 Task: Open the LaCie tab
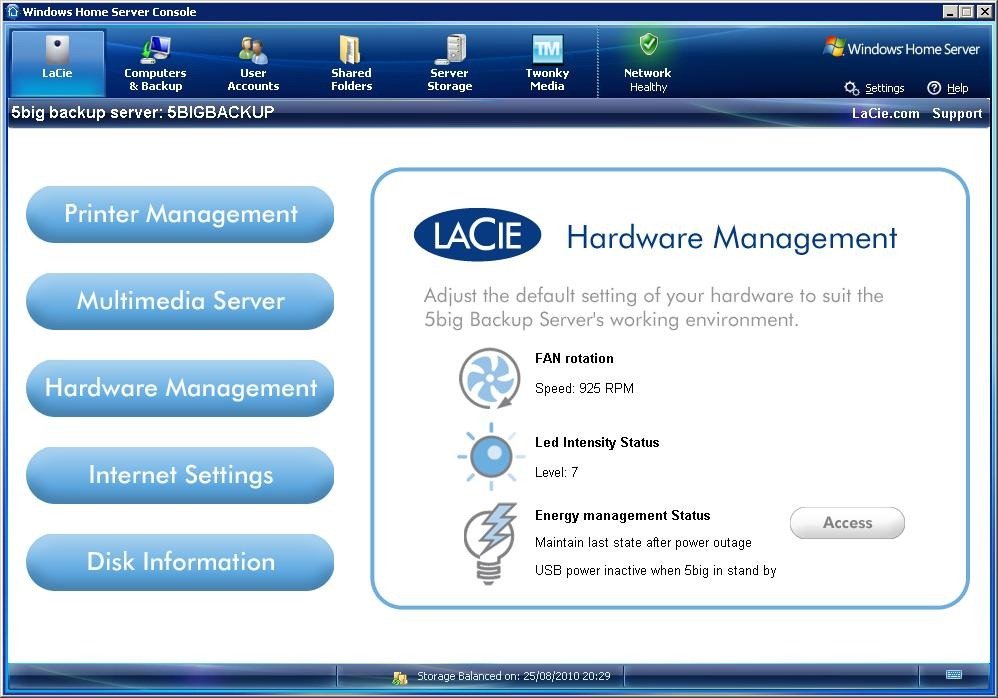[57, 63]
